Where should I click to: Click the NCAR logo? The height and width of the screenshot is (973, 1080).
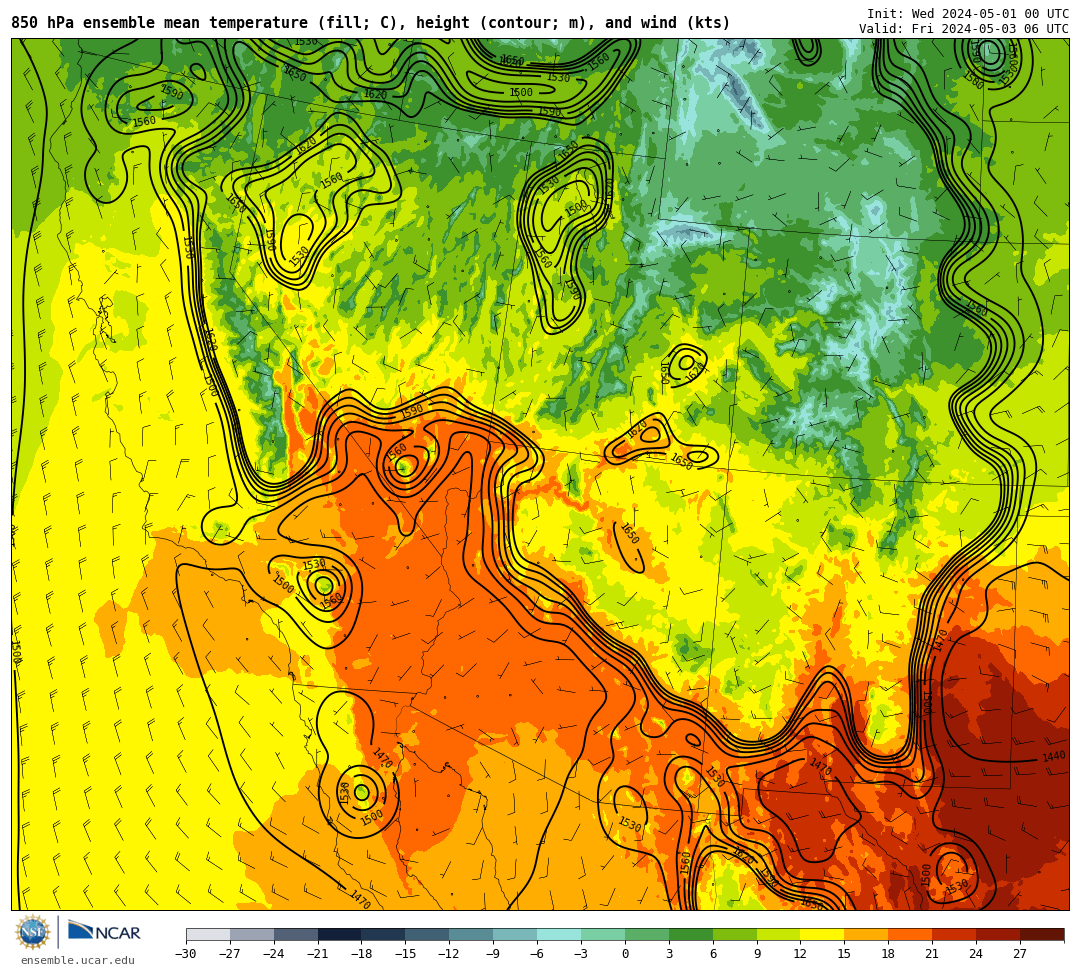point(104,932)
